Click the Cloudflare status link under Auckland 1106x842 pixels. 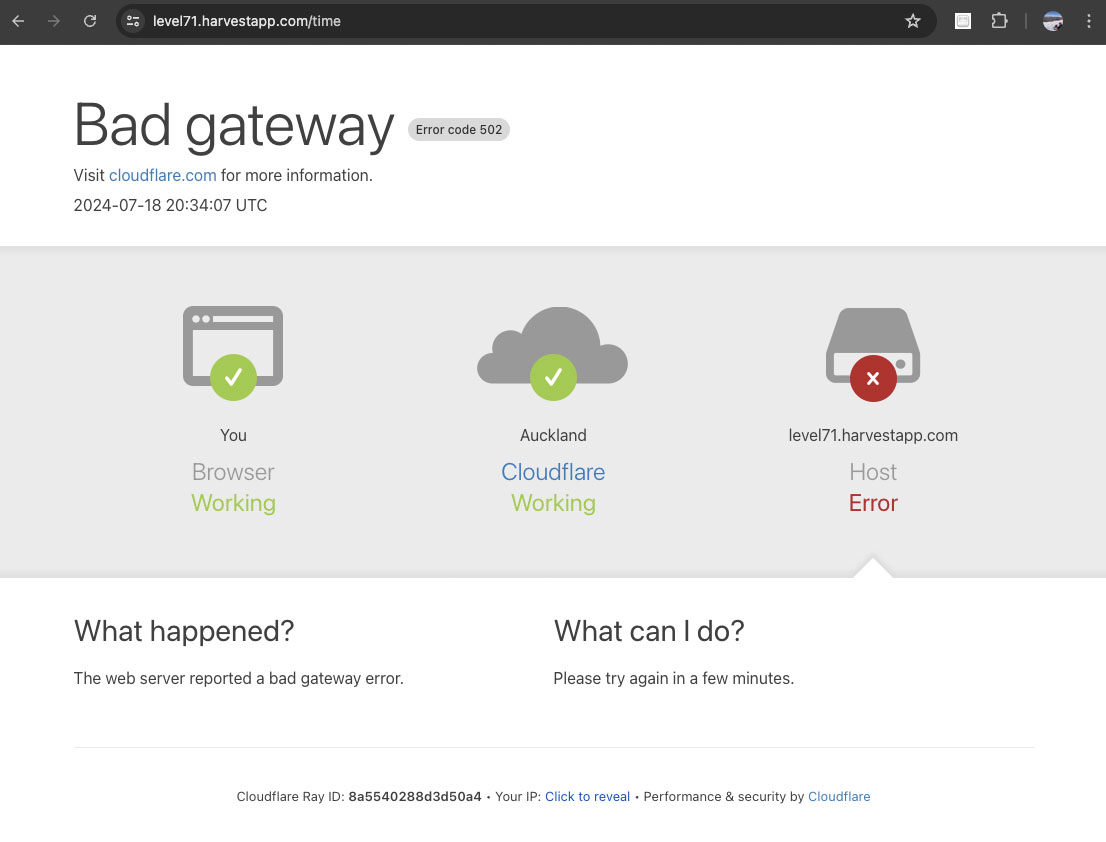tap(553, 472)
